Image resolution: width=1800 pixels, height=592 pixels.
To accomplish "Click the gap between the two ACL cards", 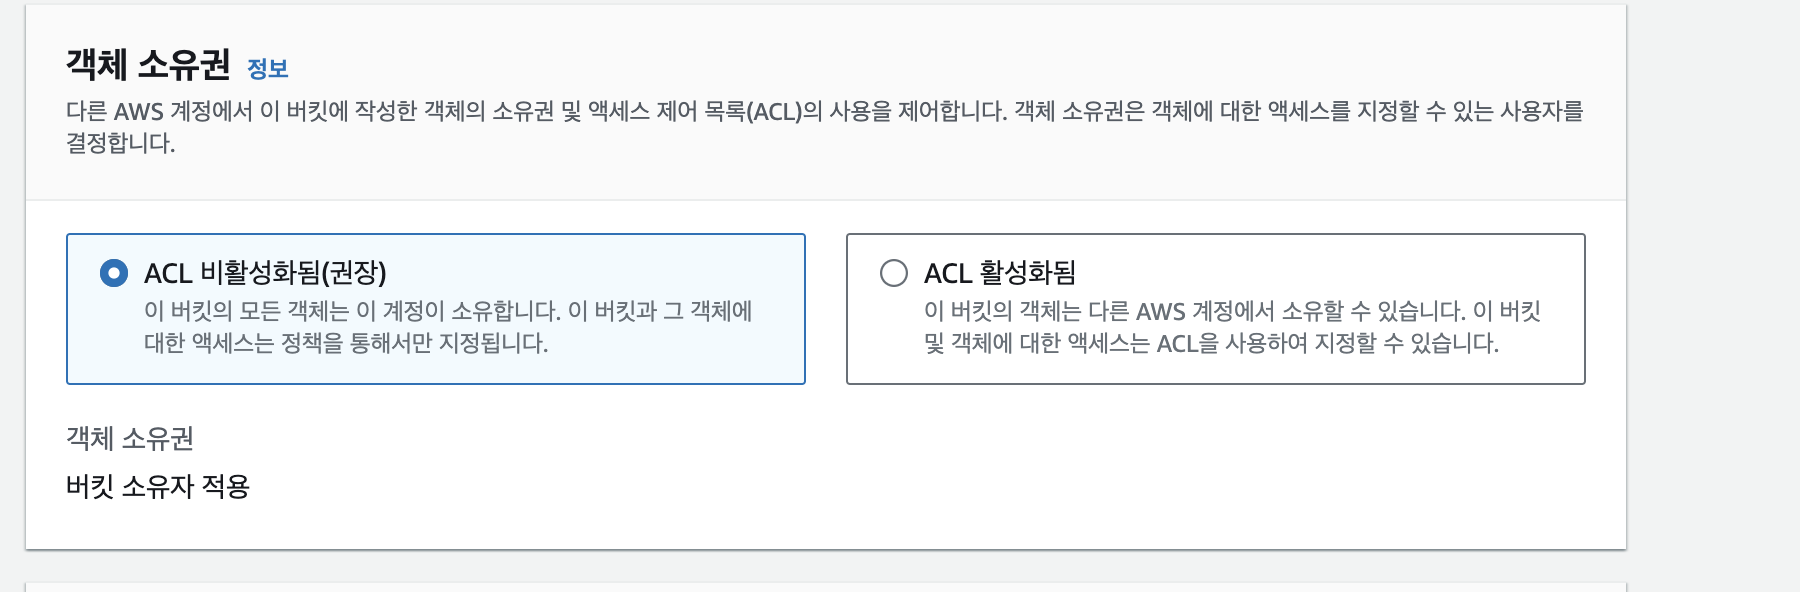I will 826,309.
